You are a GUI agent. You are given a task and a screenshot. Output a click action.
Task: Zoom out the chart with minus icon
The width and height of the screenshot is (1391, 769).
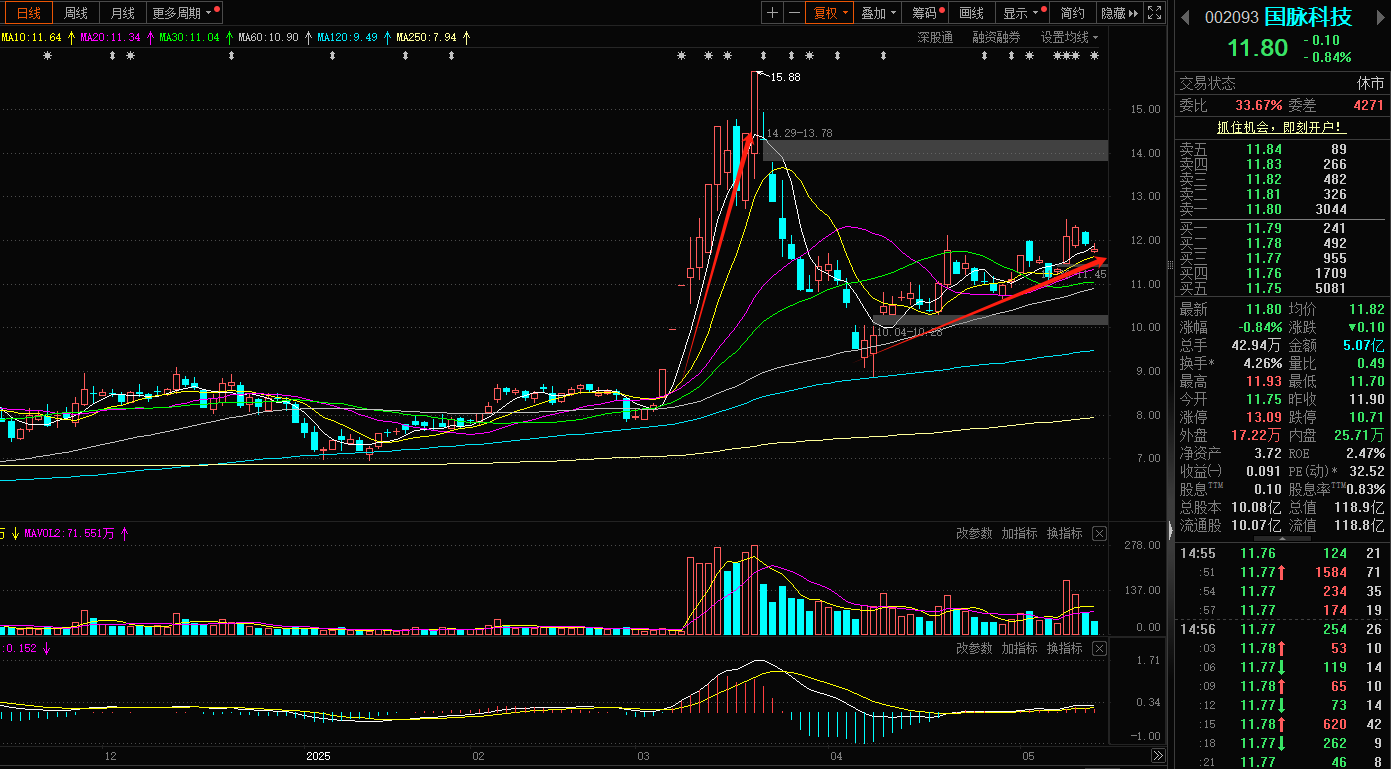794,13
